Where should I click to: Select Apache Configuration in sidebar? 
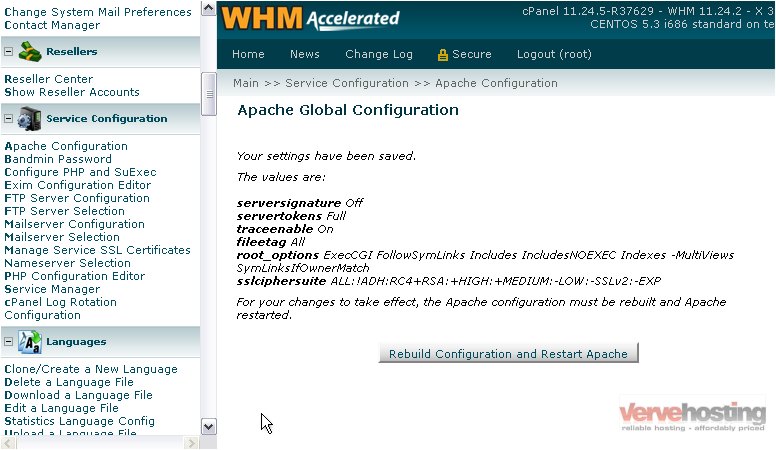pos(66,147)
